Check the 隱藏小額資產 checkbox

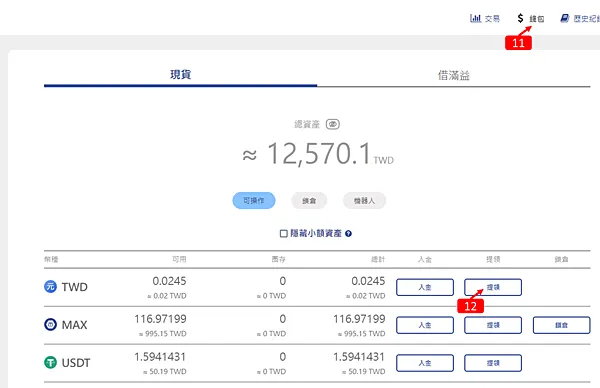coord(284,233)
